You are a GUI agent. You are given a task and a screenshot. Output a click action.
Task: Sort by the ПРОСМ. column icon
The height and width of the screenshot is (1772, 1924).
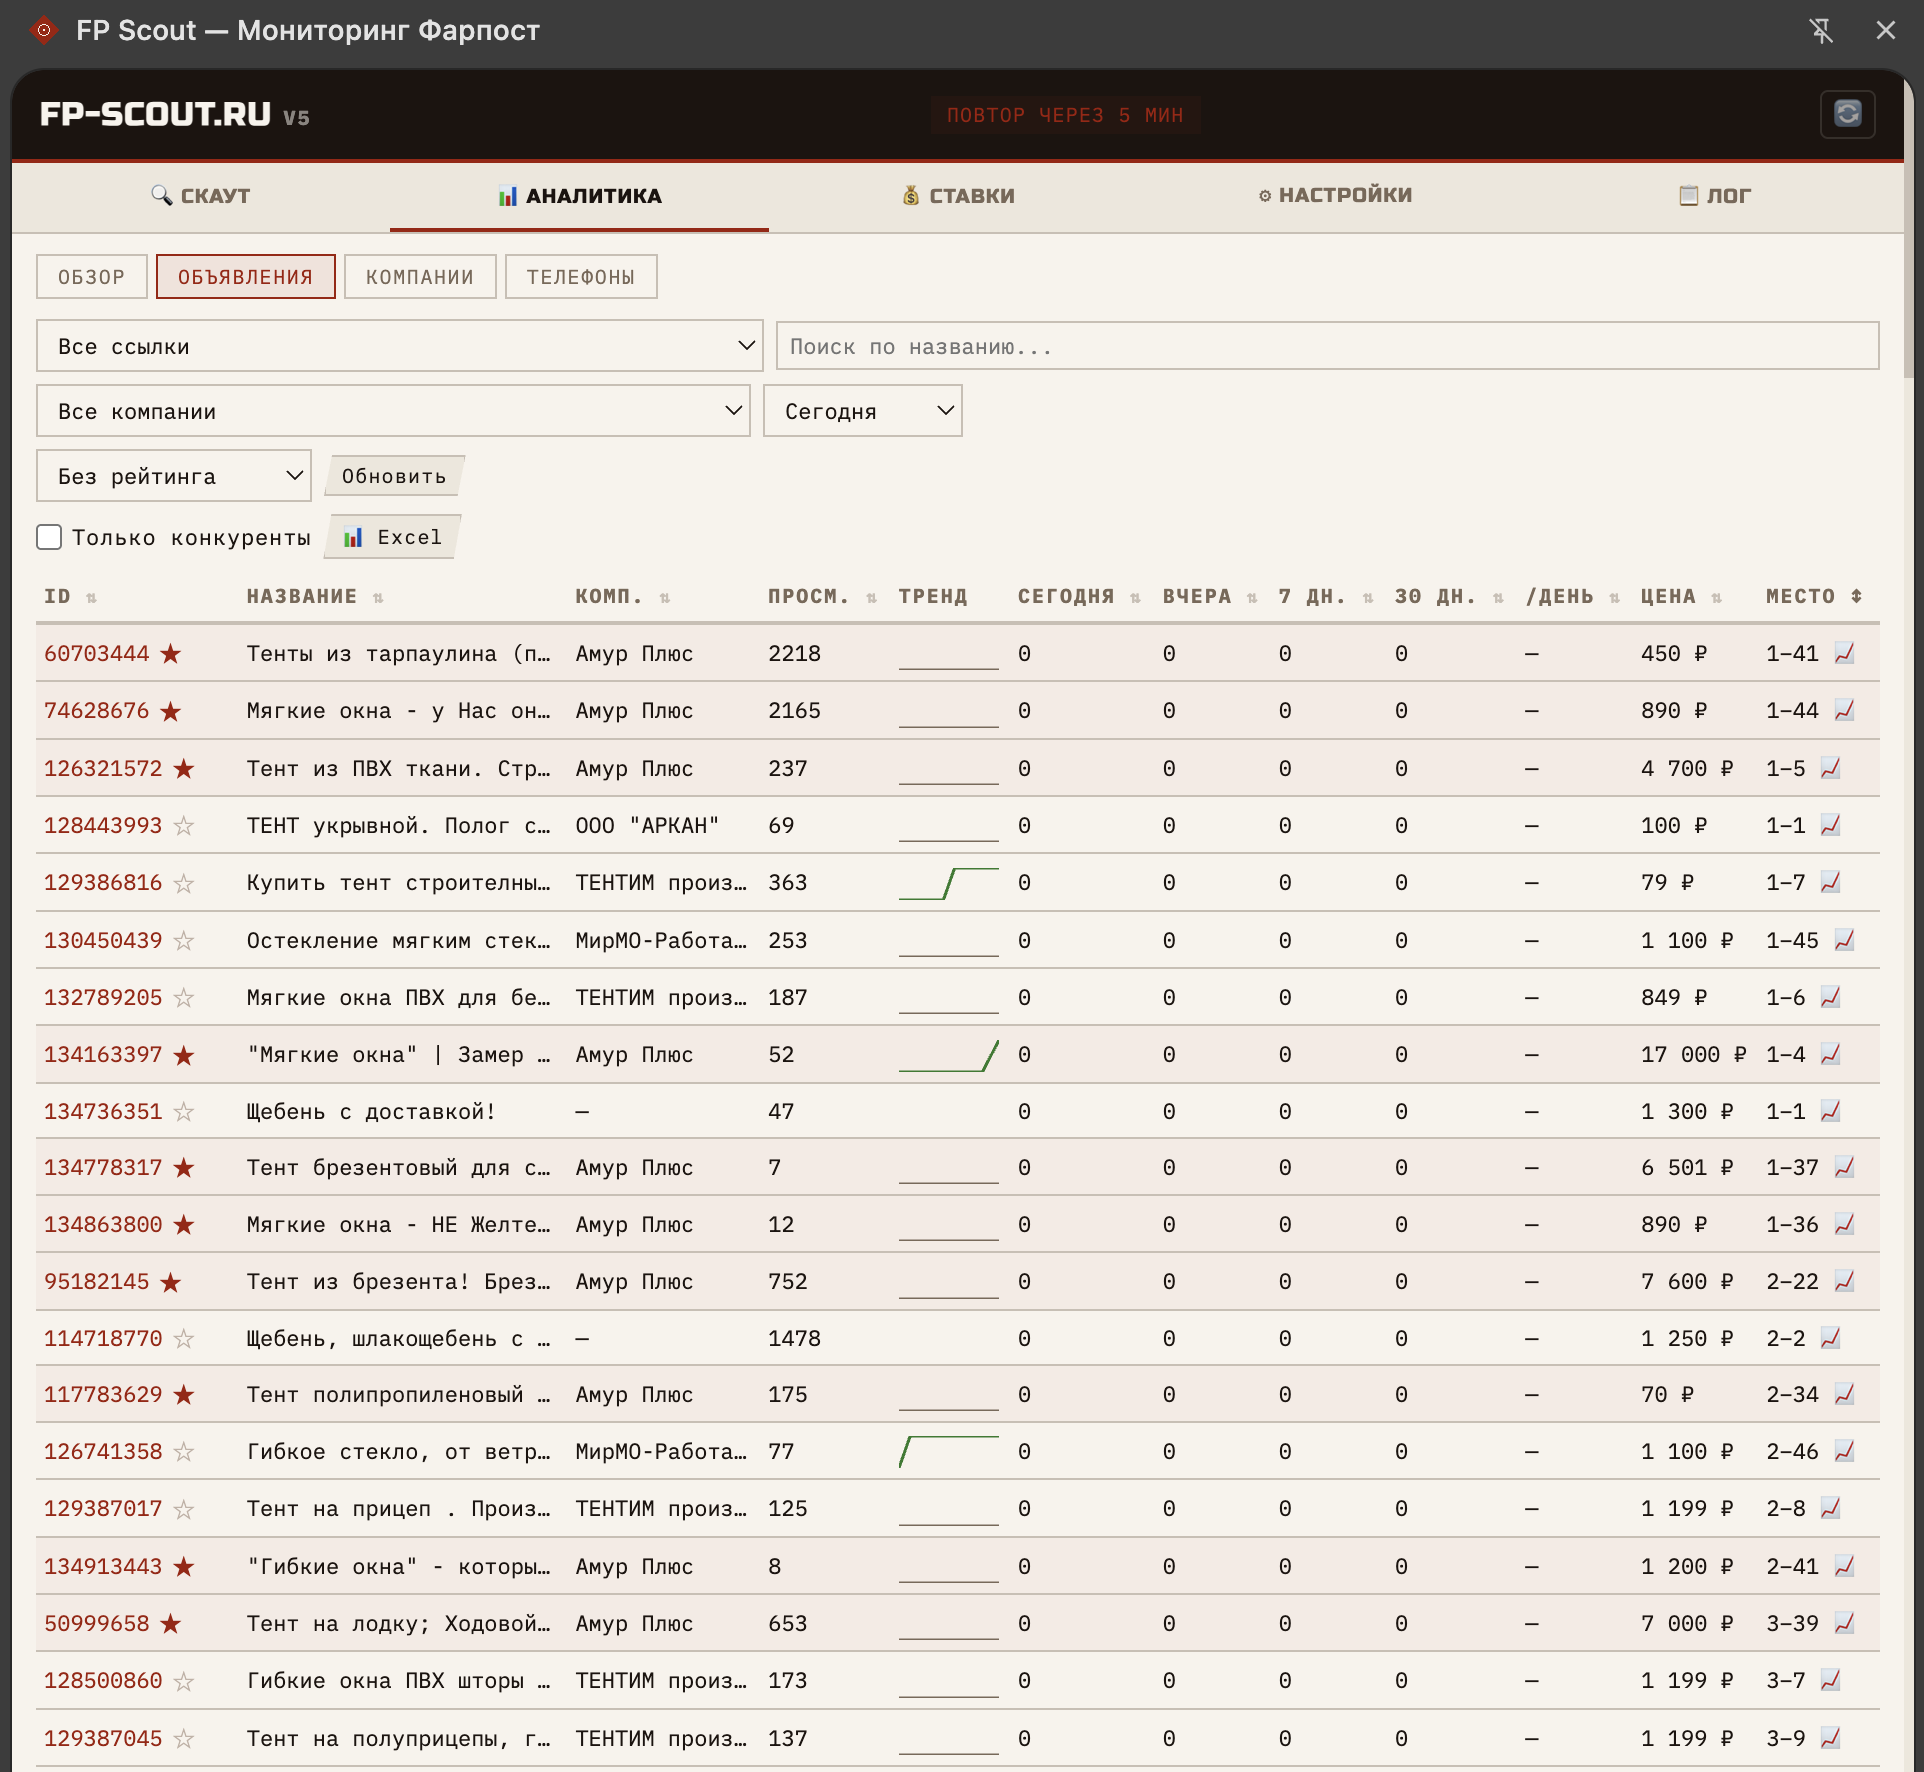872,597
